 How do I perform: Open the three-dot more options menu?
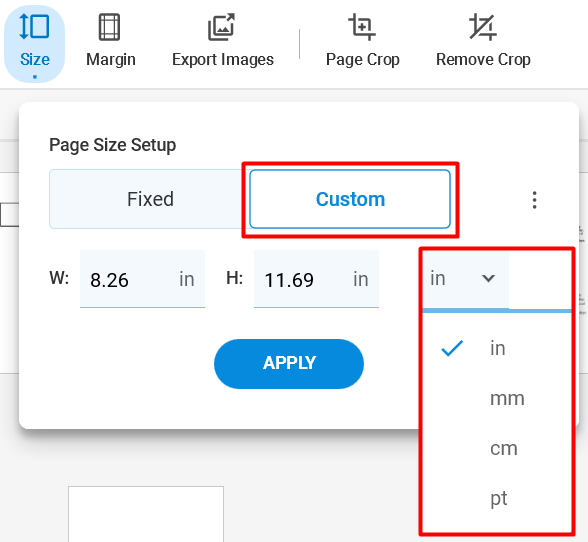tap(534, 200)
